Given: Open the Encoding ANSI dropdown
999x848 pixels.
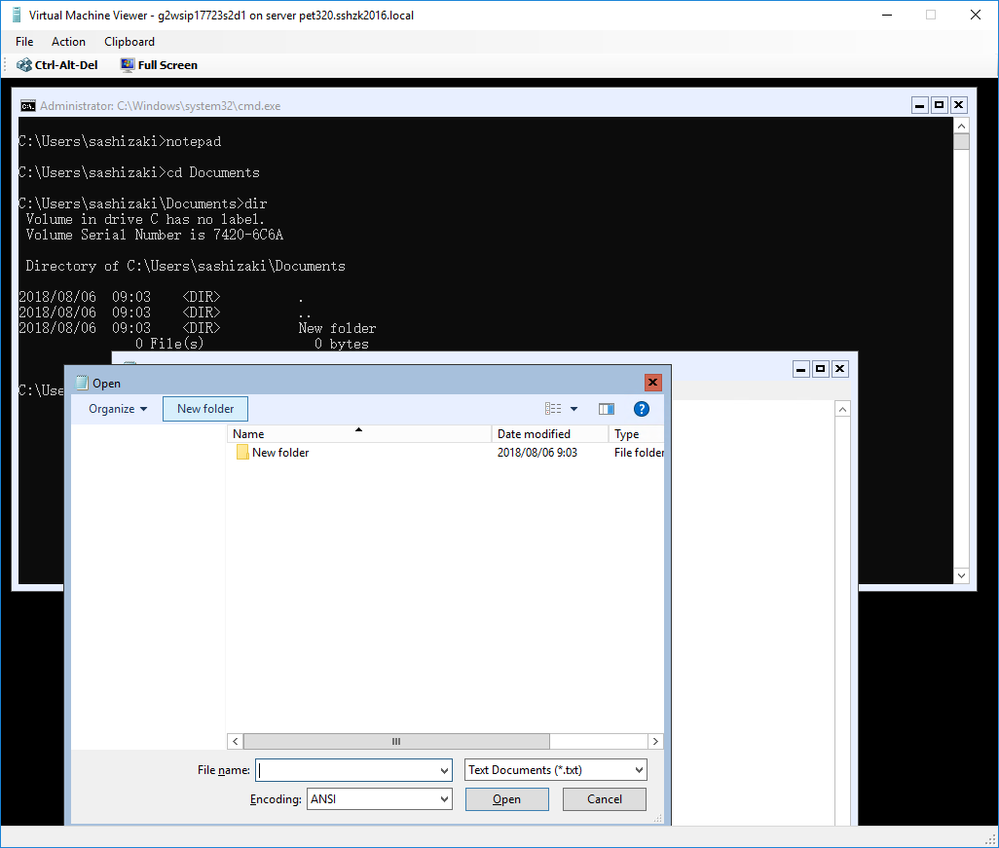Looking at the screenshot, I should tap(380, 799).
